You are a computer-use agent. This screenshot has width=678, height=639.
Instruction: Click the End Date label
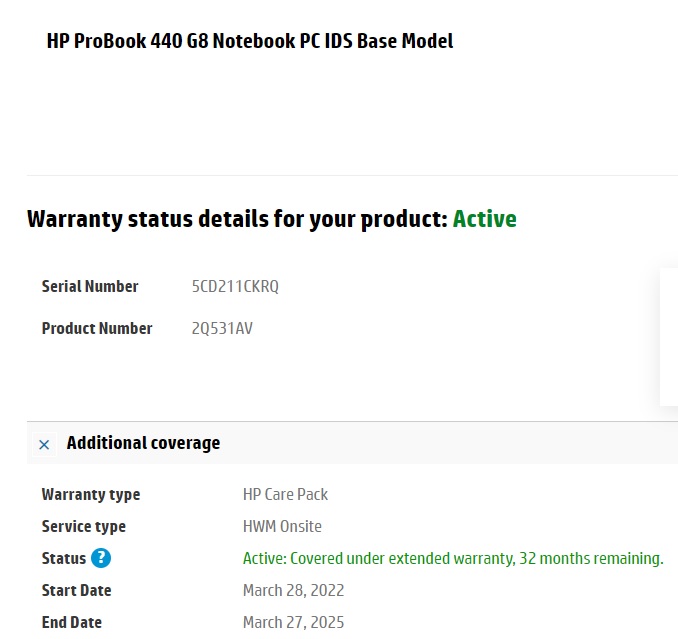click(x=72, y=622)
